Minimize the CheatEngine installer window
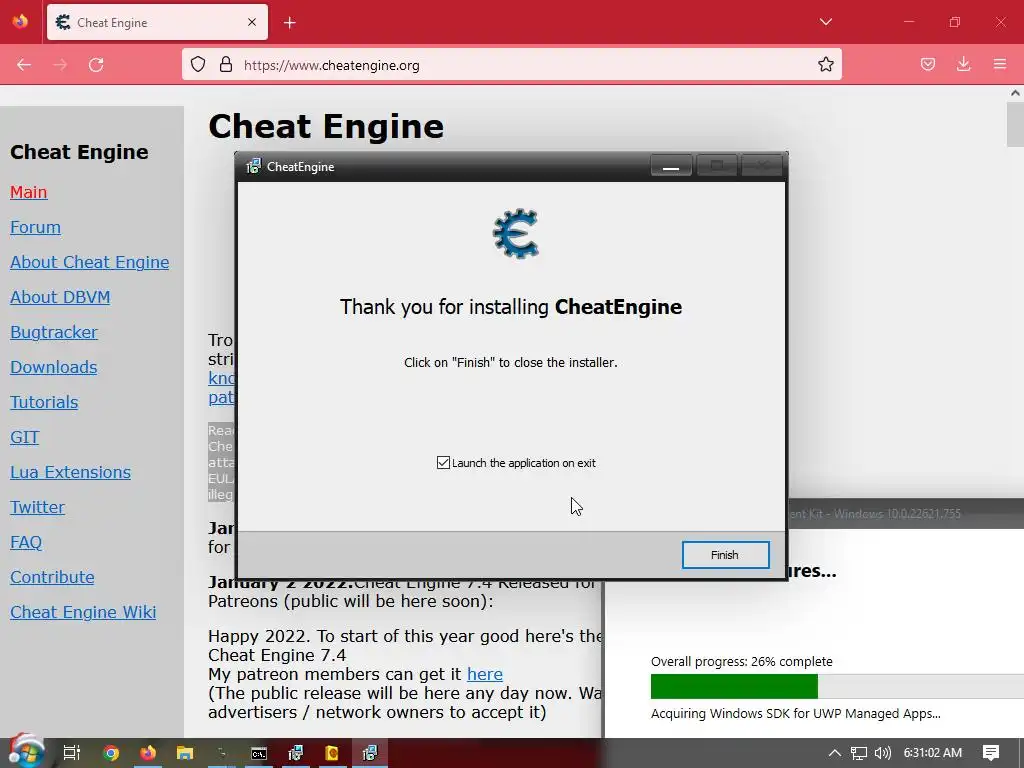The width and height of the screenshot is (1024, 768). pyautogui.click(x=671, y=166)
